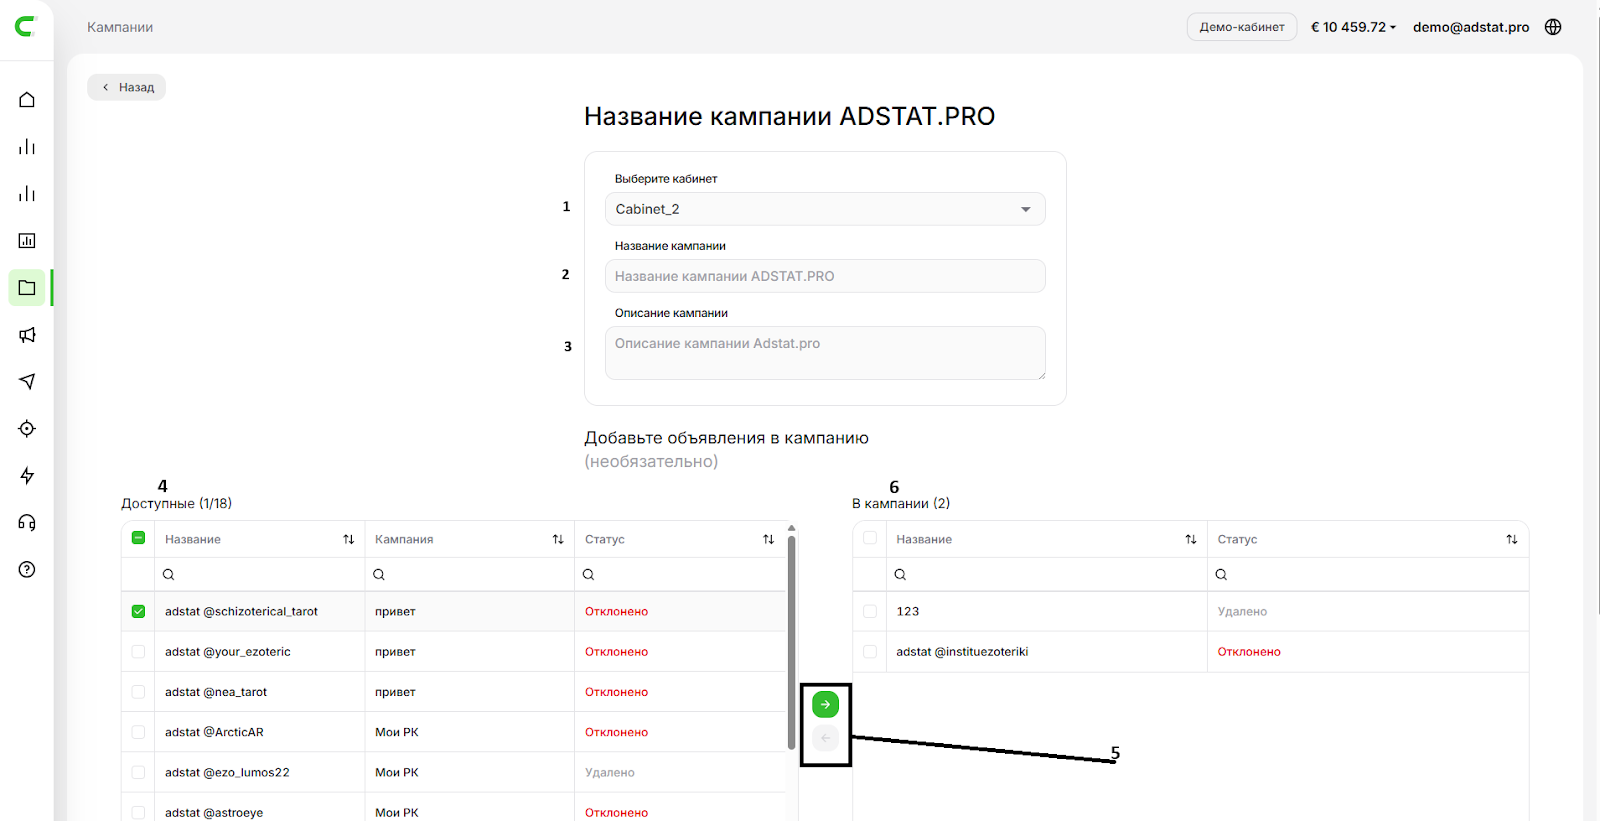Open the paper plane icon in sidebar
Image resolution: width=1600 pixels, height=821 pixels.
(27, 381)
